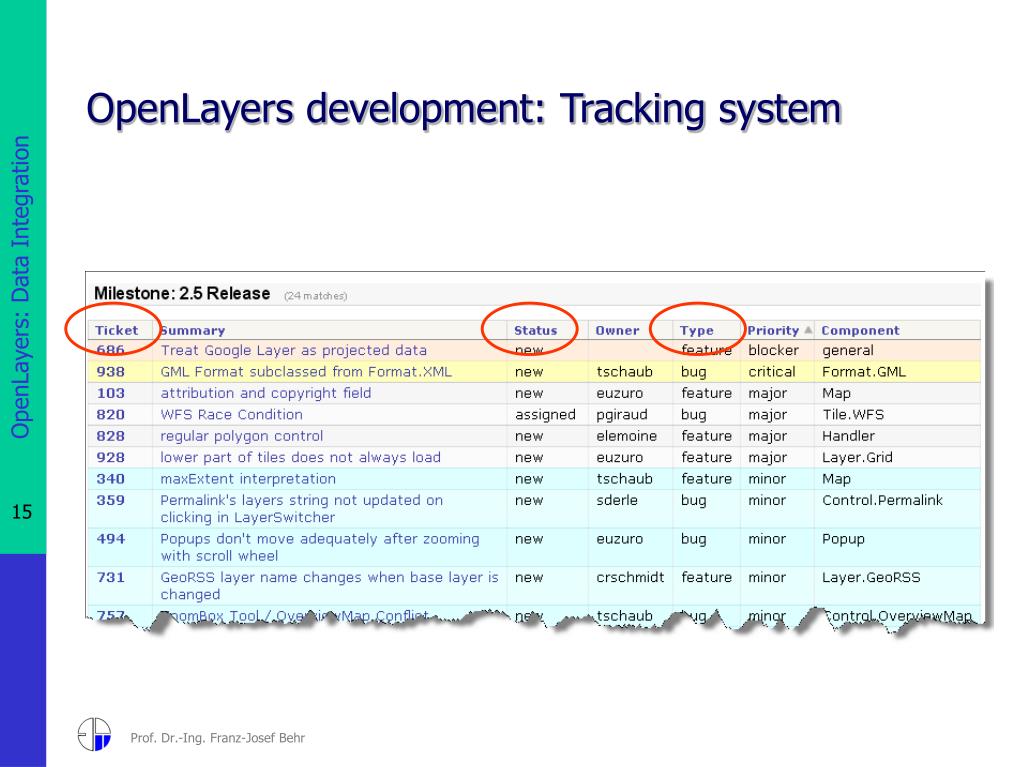This screenshot has width=1023, height=767.
Task: Sort by the Owner column header
Action: pos(617,331)
